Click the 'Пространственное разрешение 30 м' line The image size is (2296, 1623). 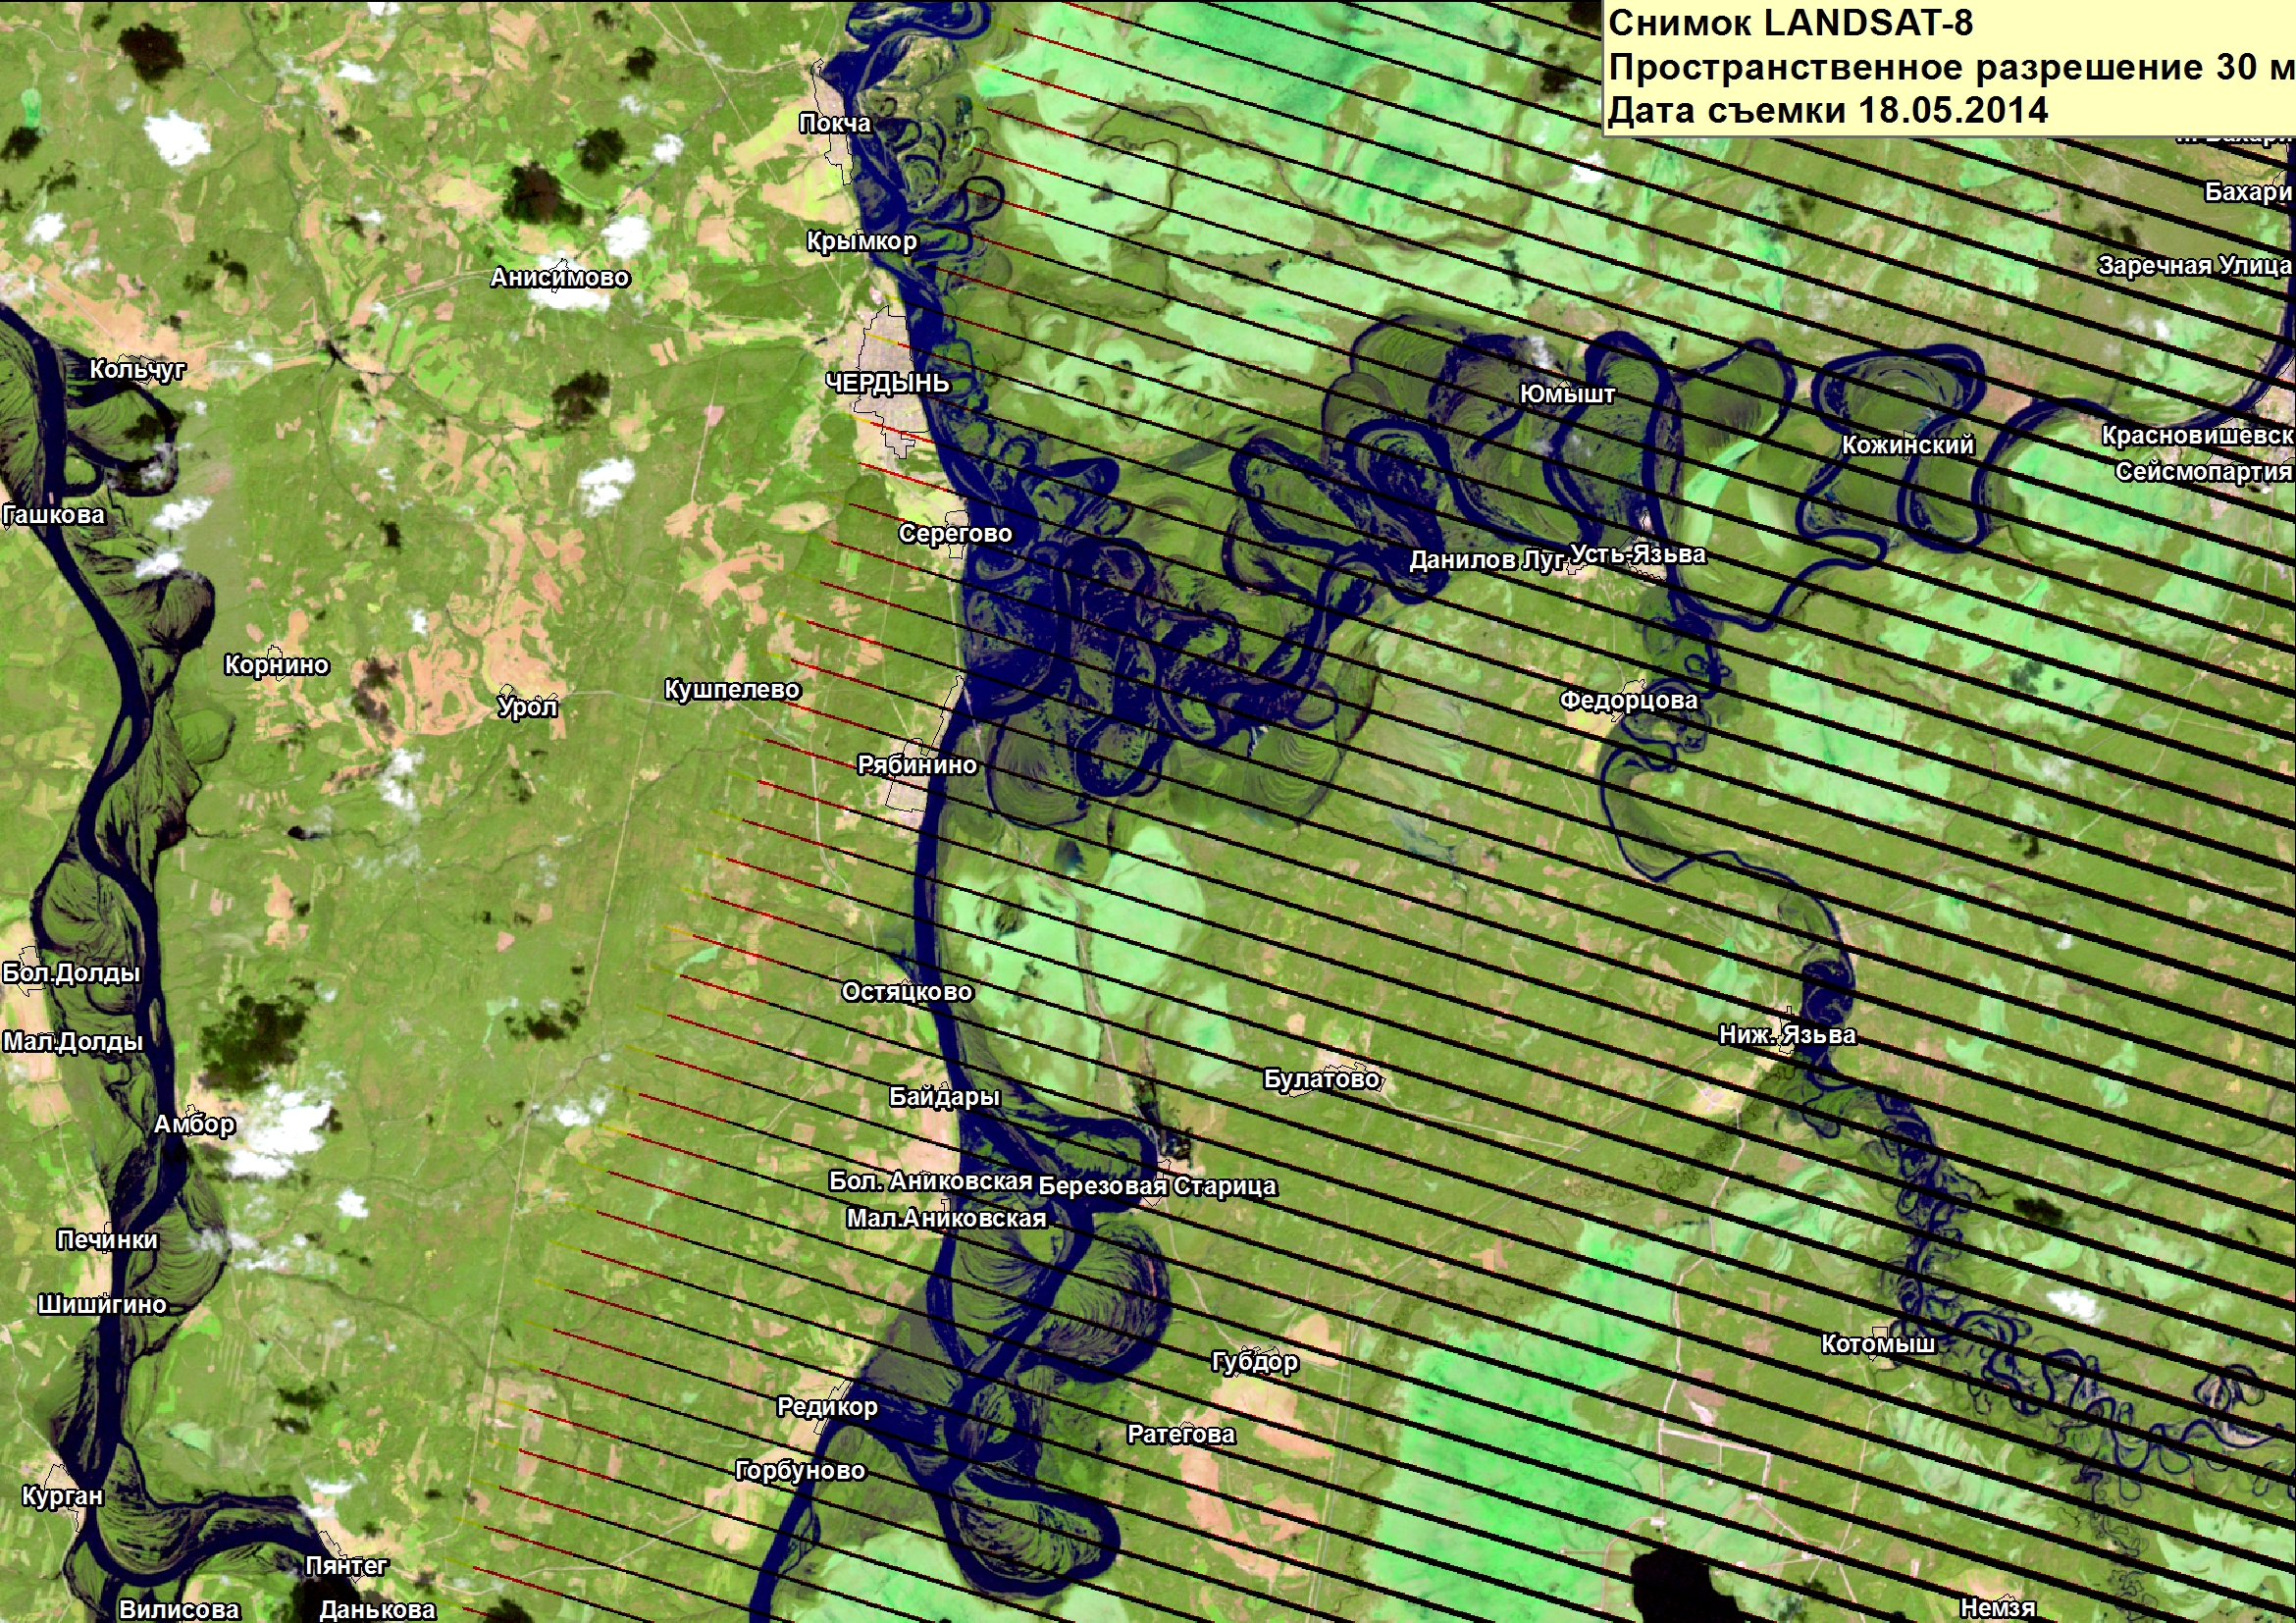click(1950, 68)
